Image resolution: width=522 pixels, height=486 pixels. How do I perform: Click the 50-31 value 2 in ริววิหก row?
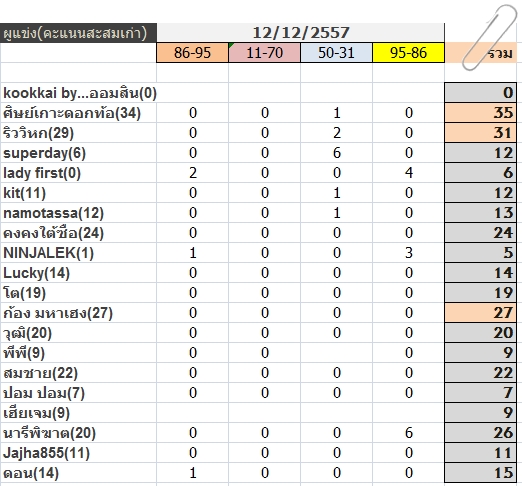(x=336, y=133)
